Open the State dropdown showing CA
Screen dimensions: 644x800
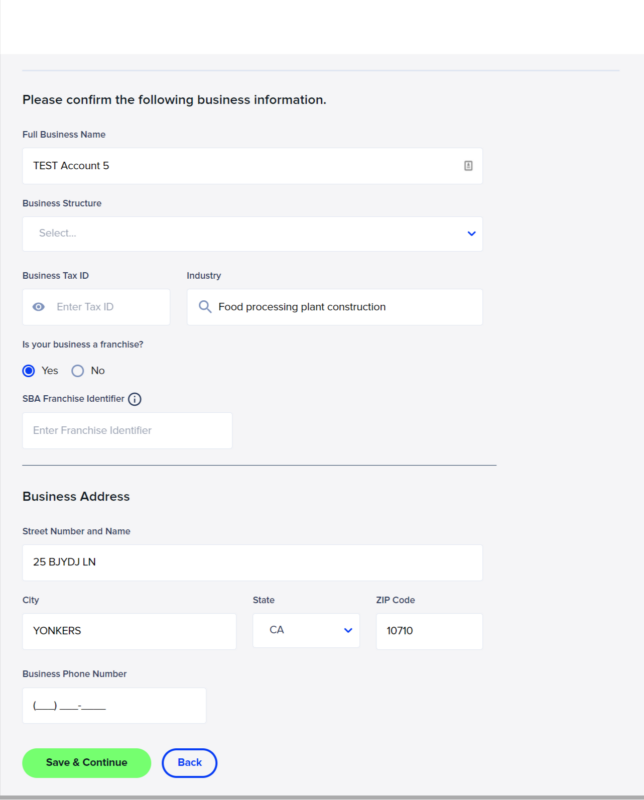(306, 631)
